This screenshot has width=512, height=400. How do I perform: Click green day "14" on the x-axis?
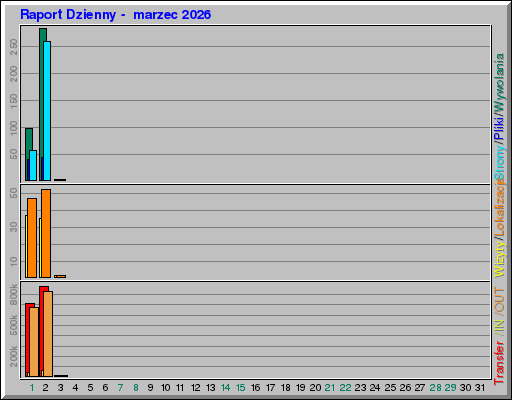226,388
